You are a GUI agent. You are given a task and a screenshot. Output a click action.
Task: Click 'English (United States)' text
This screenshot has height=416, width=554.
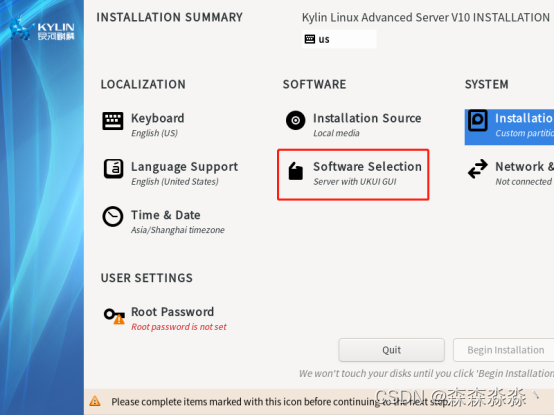tap(175, 182)
